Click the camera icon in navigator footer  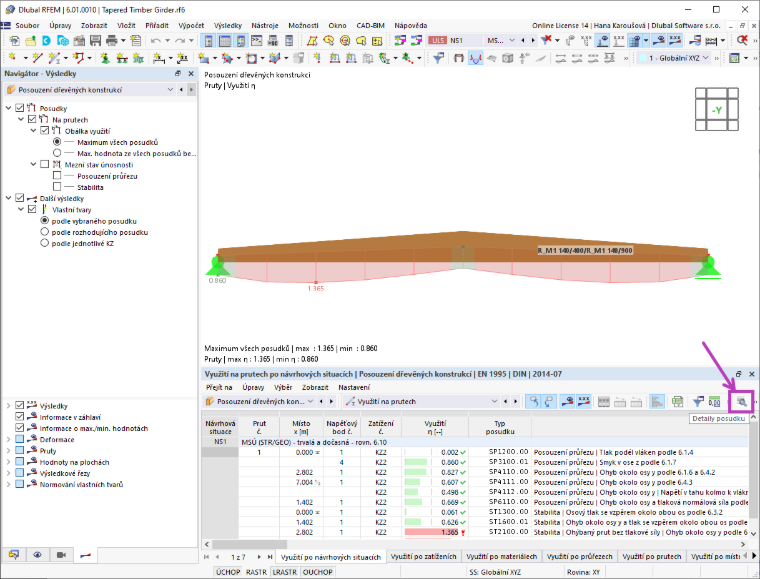click(61, 555)
